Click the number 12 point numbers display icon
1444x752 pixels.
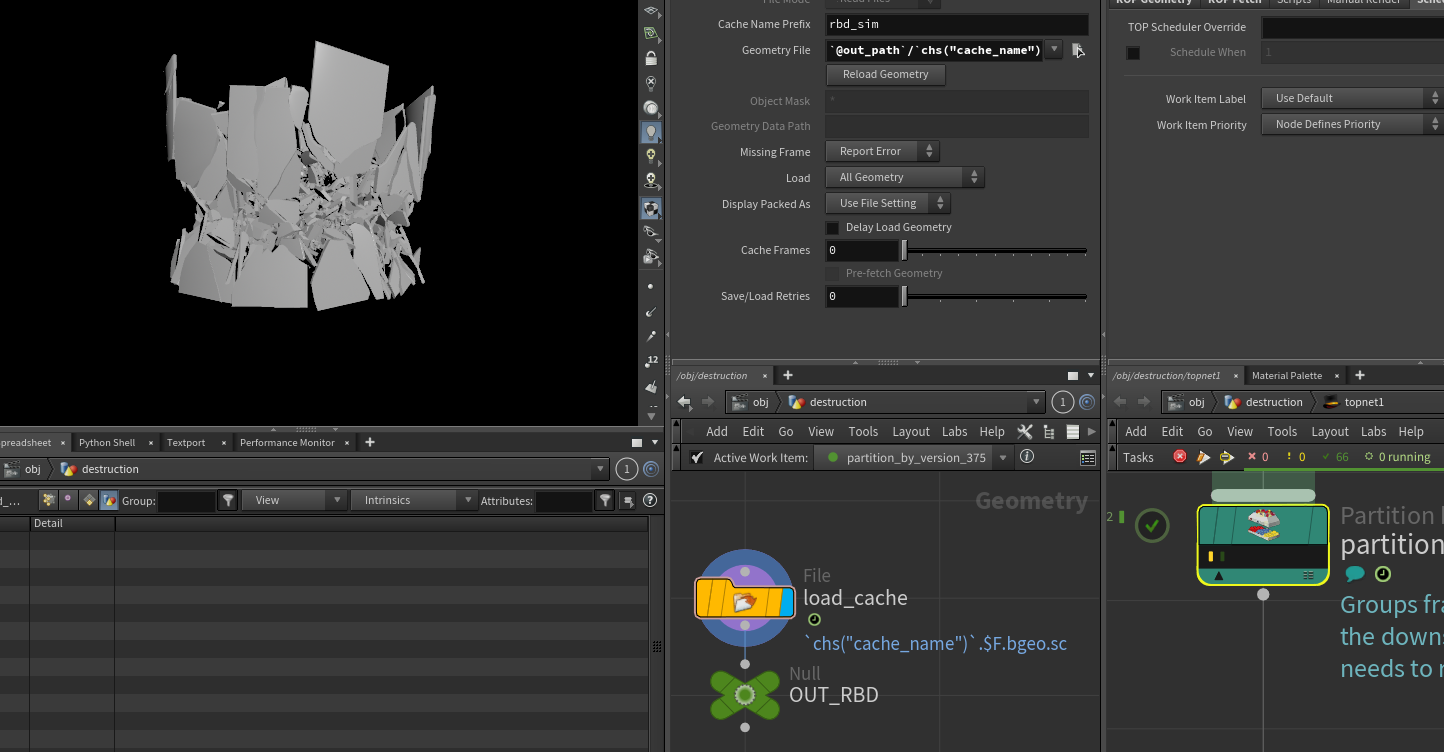(651, 361)
